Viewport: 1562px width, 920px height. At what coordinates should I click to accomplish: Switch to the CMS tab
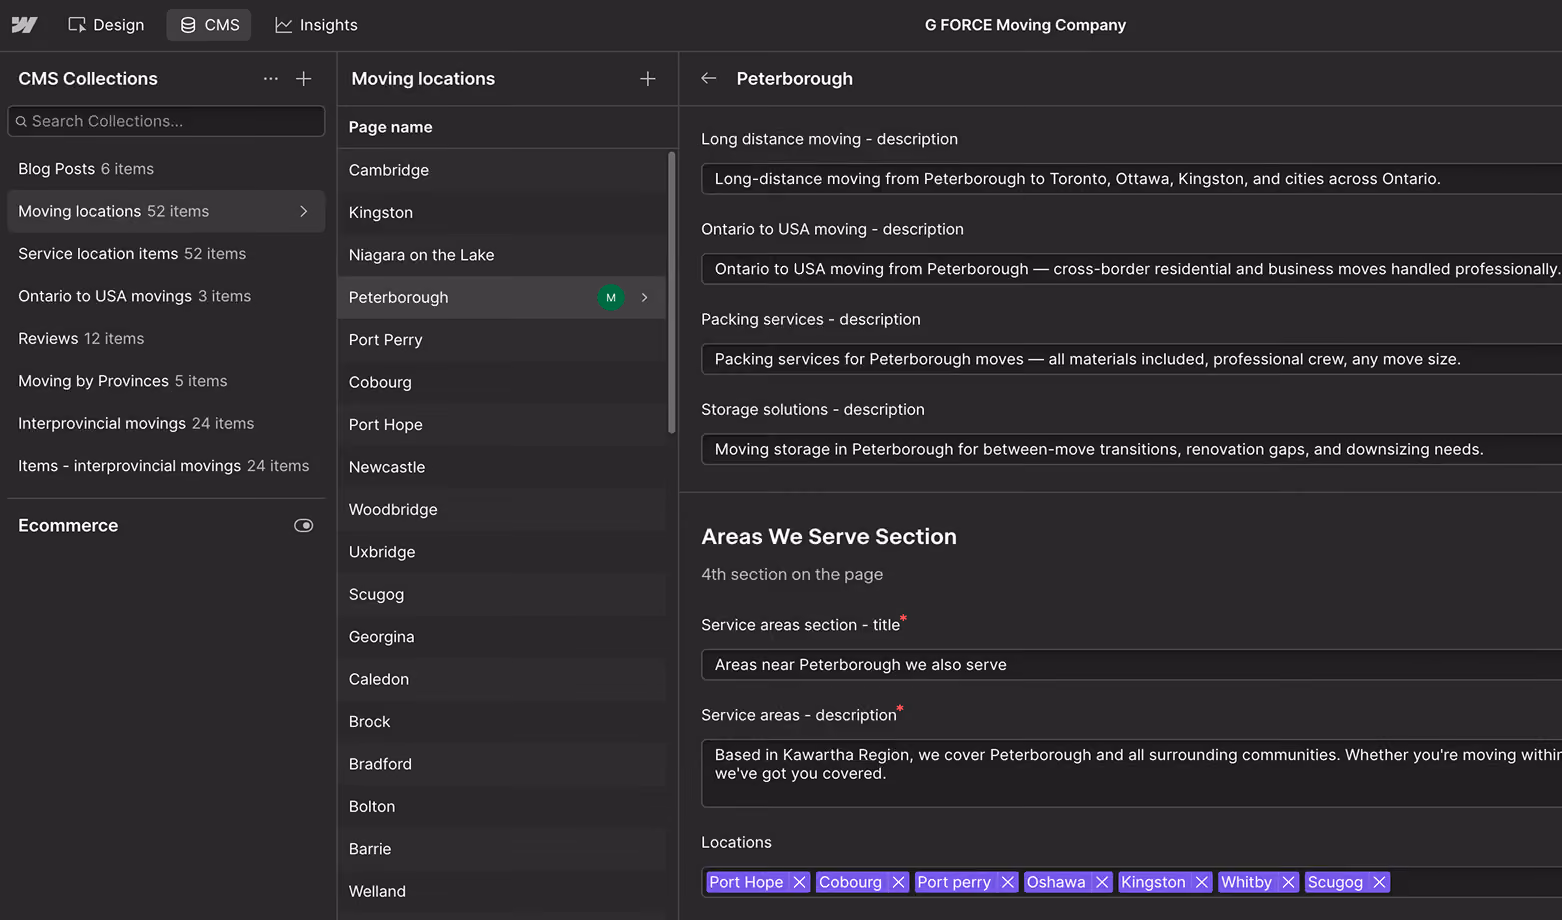(x=209, y=25)
